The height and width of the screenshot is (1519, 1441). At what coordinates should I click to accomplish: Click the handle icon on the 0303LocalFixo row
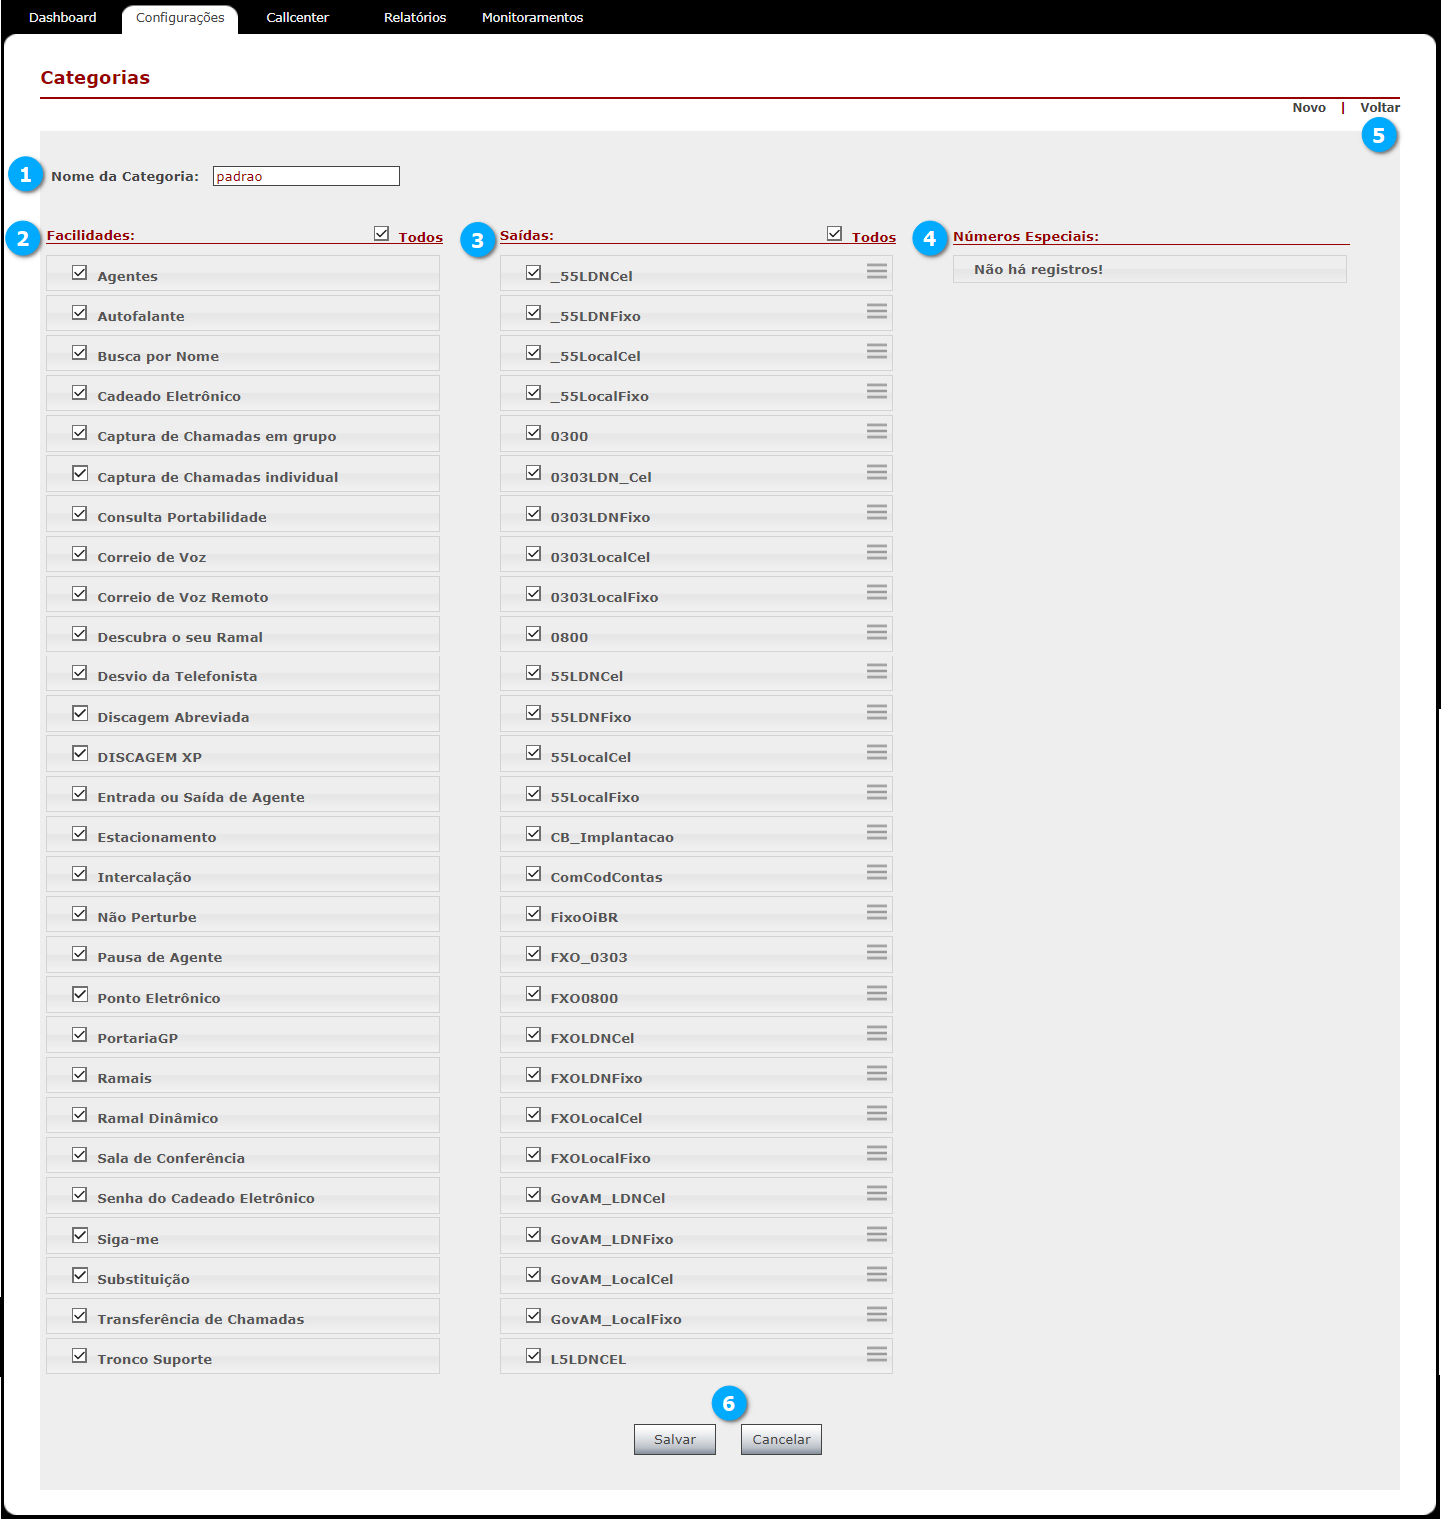pos(877,592)
